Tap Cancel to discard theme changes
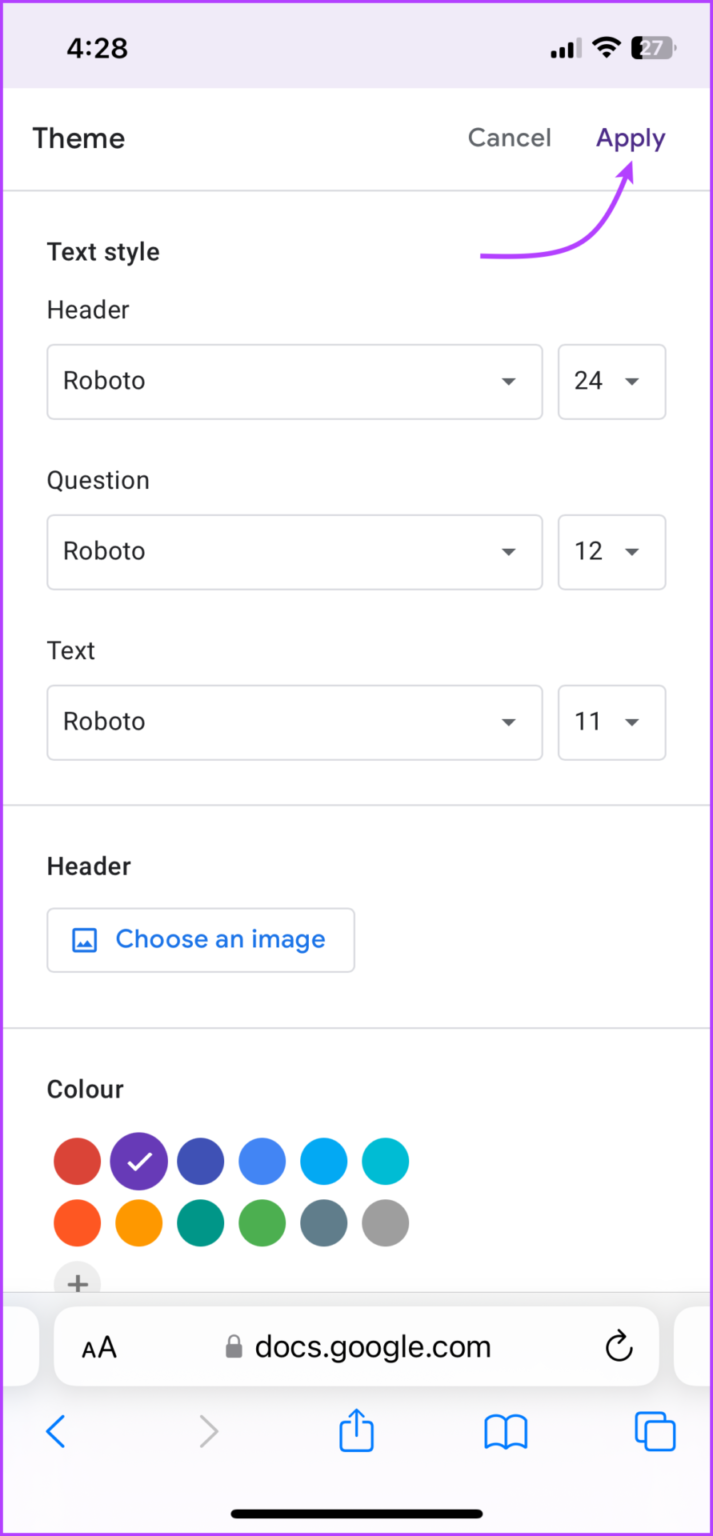Viewport: 713px width, 1536px height. [x=510, y=138]
